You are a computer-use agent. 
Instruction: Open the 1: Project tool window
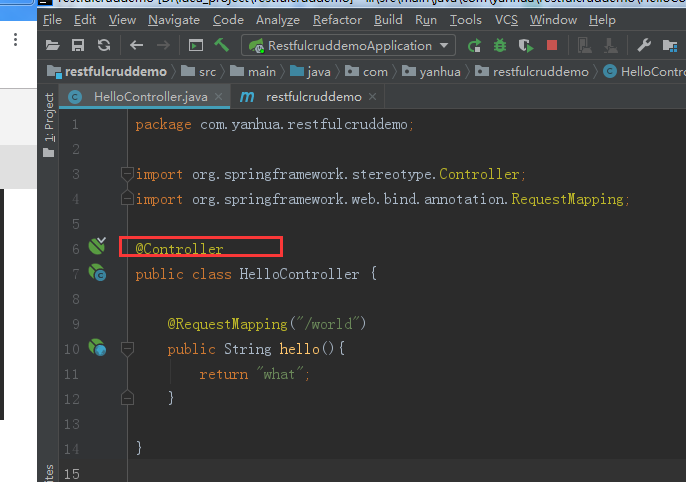(x=49, y=125)
